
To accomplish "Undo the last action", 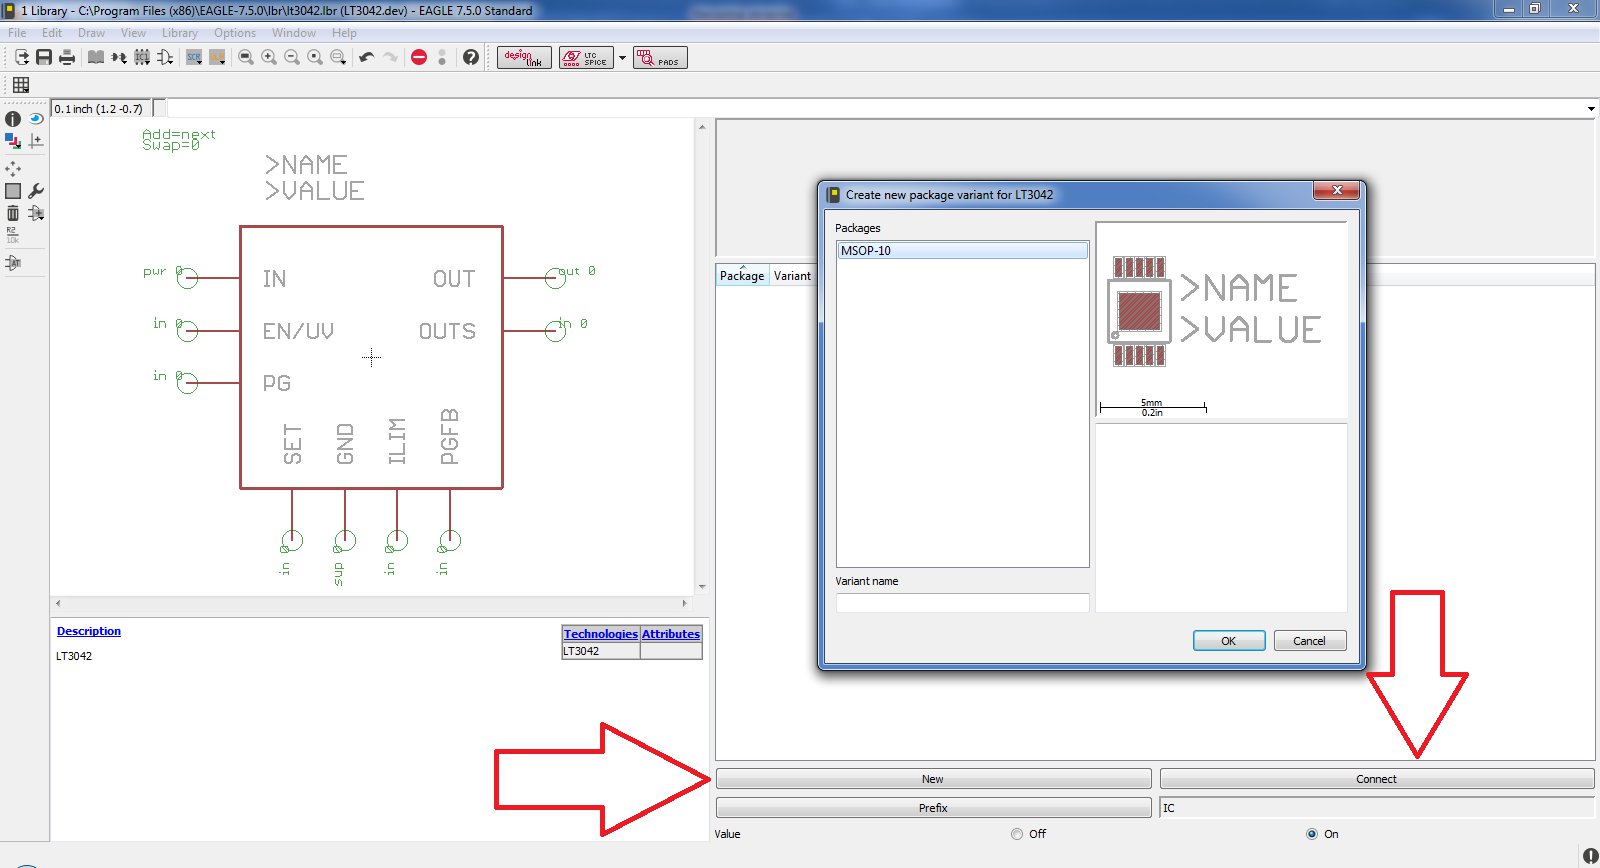I will [367, 57].
